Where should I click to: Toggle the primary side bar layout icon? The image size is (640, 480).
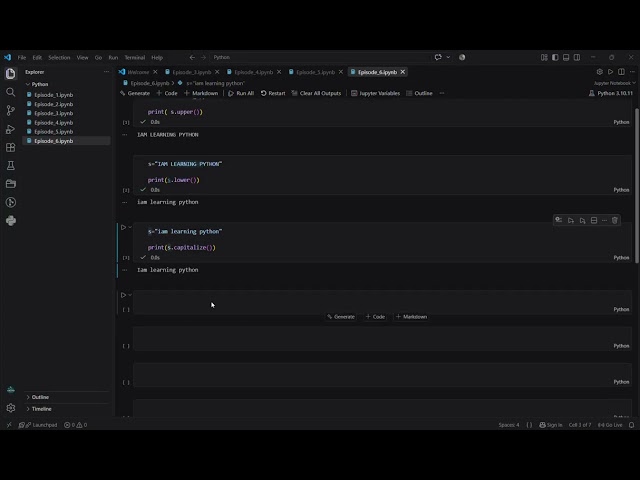(x=555, y=57)
